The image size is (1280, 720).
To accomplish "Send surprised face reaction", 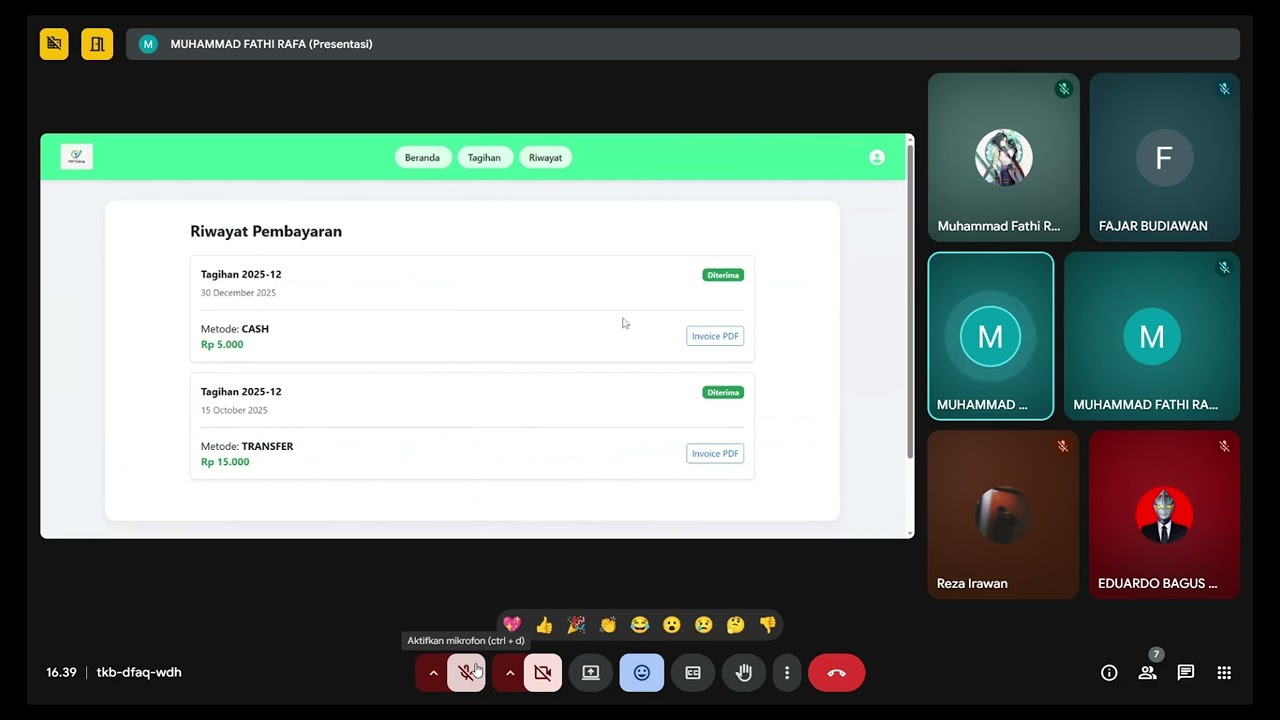I will pyautogui.click(x=672, y=625).
